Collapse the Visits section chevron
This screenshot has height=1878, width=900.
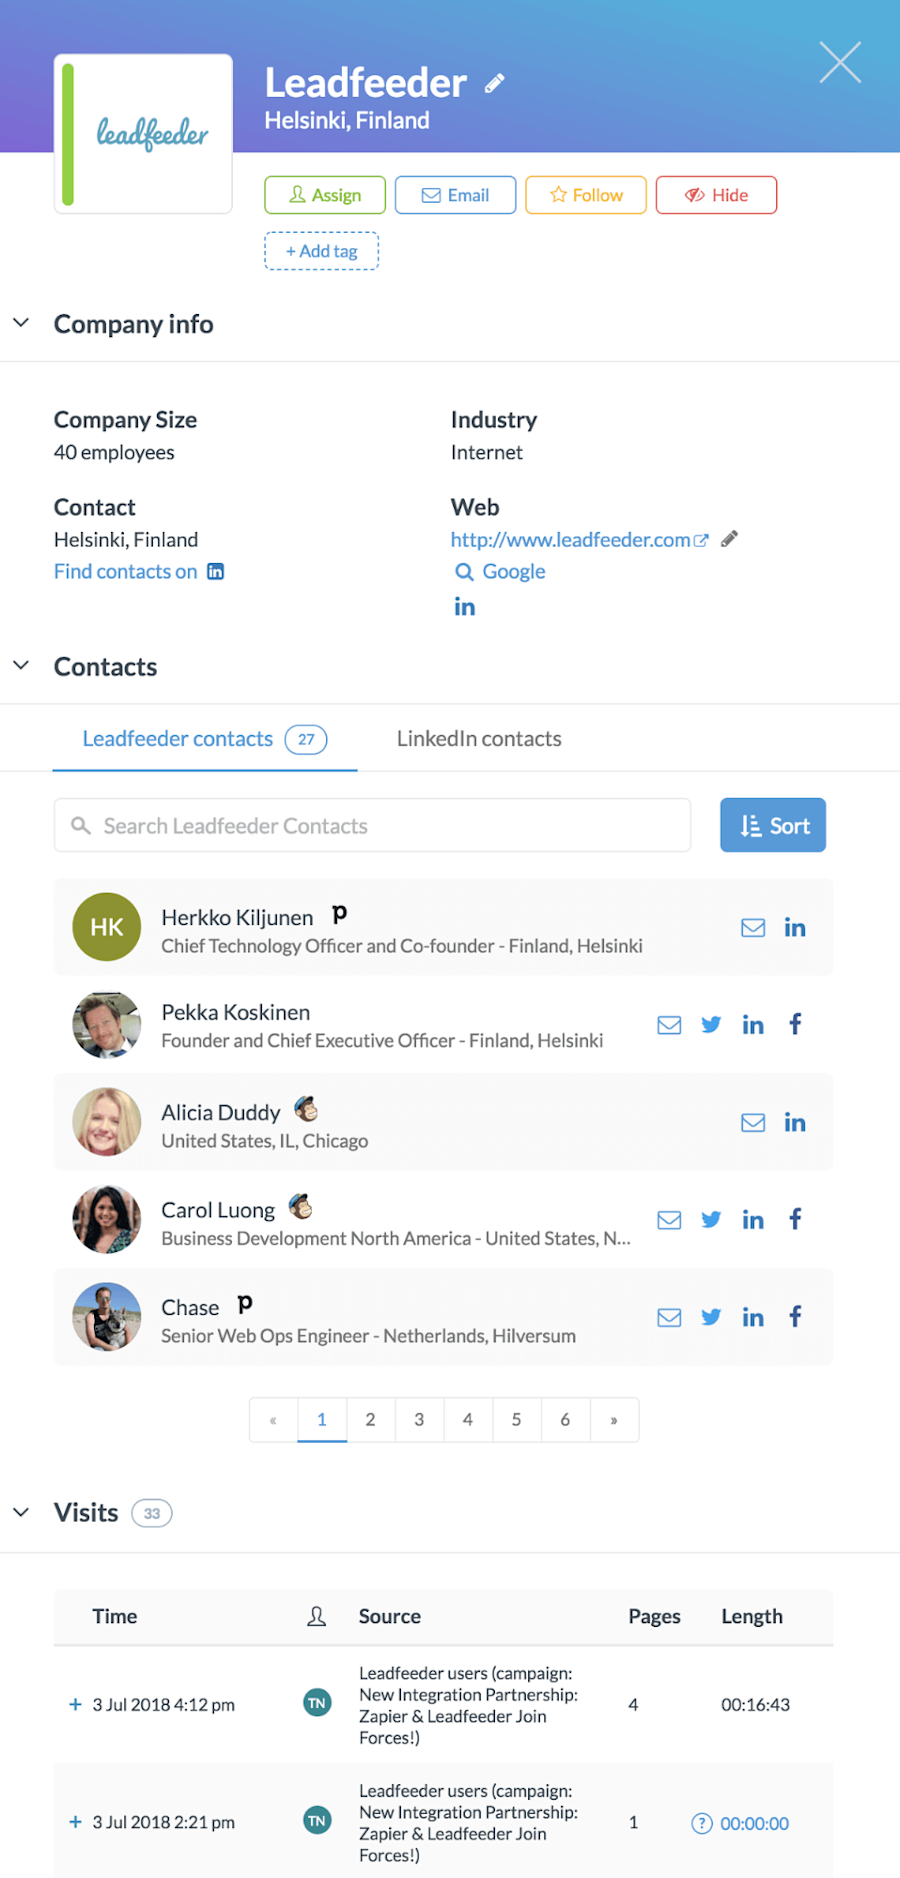click(x=21, y=1512)
